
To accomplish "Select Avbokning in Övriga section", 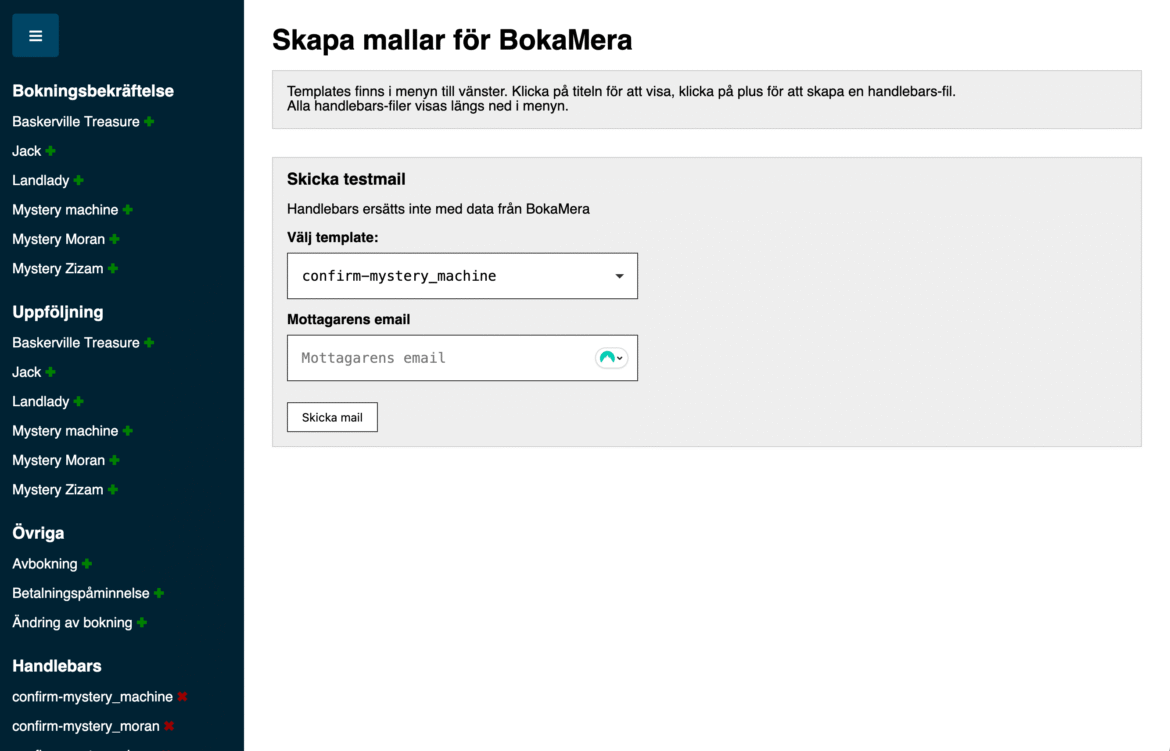I will click(44, 564).
